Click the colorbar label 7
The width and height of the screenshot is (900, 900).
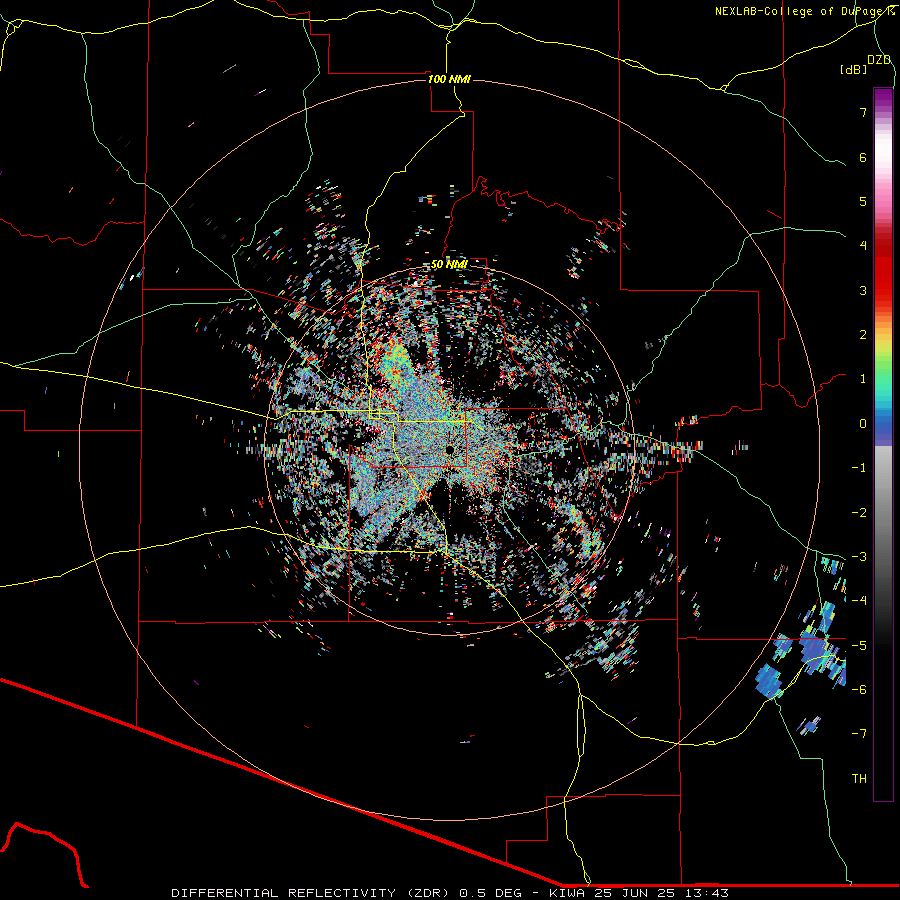point(863,112)
